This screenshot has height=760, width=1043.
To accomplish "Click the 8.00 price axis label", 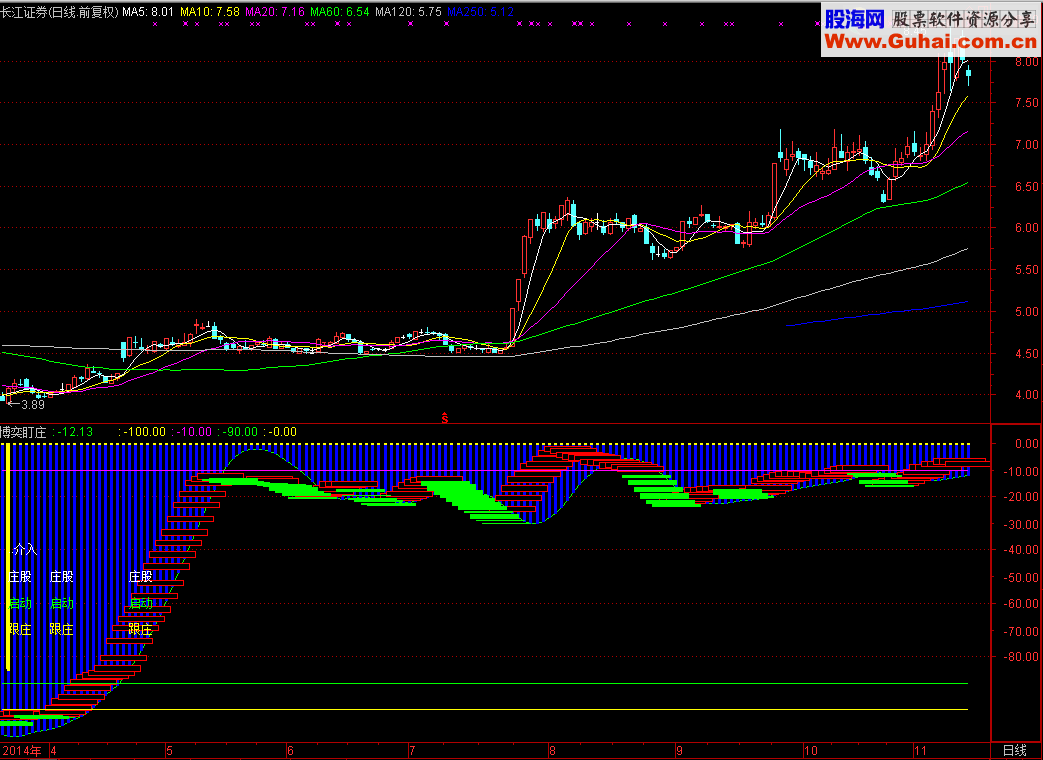I will point(1027,62).
